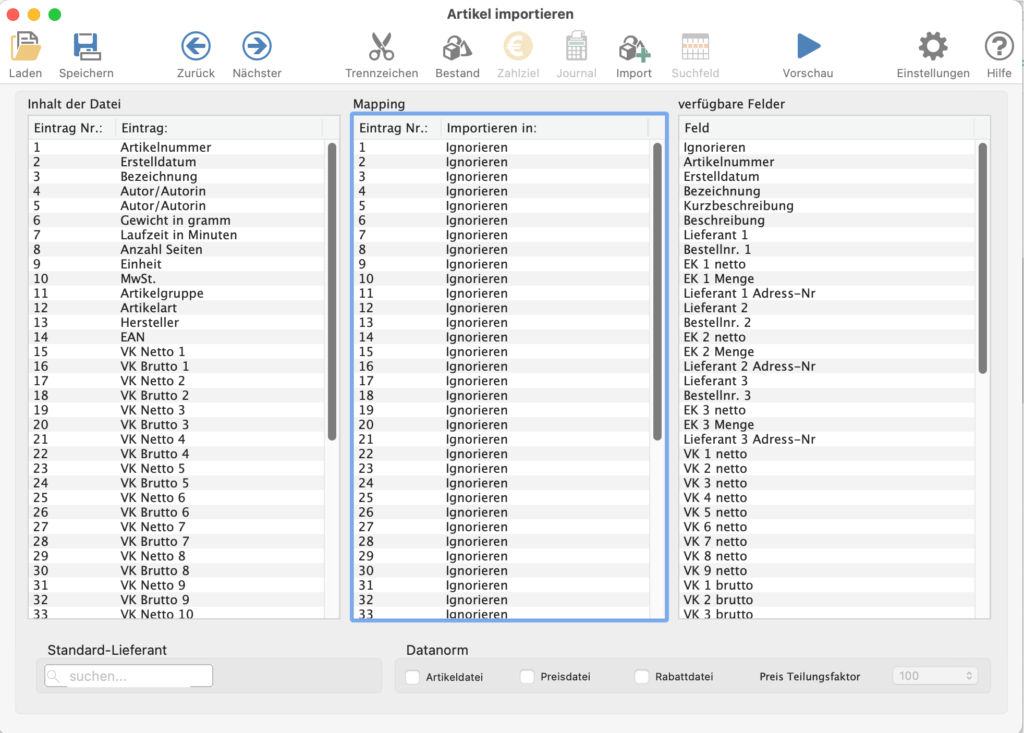
Task: Select 'Anzahl Seiten' entry
Action: [161, 250]
